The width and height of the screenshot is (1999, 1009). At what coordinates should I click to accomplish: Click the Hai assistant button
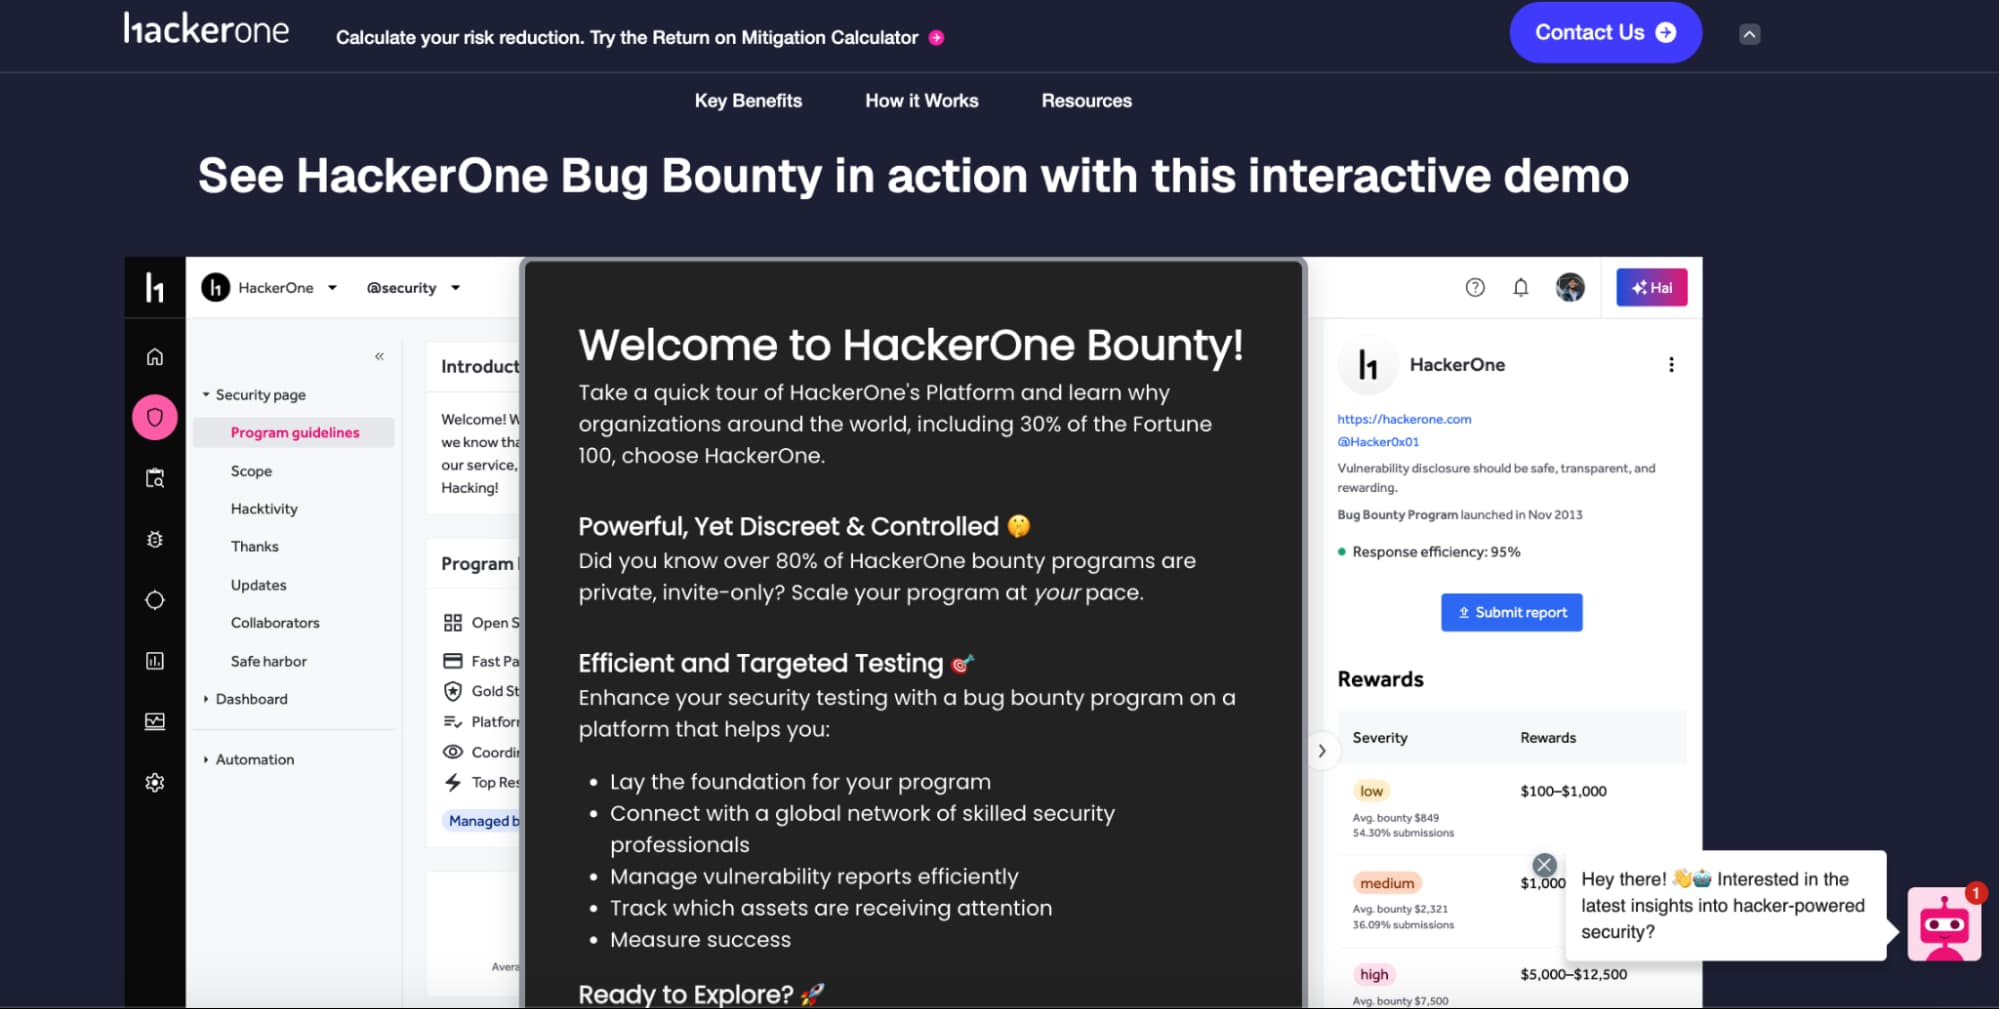1651,288
